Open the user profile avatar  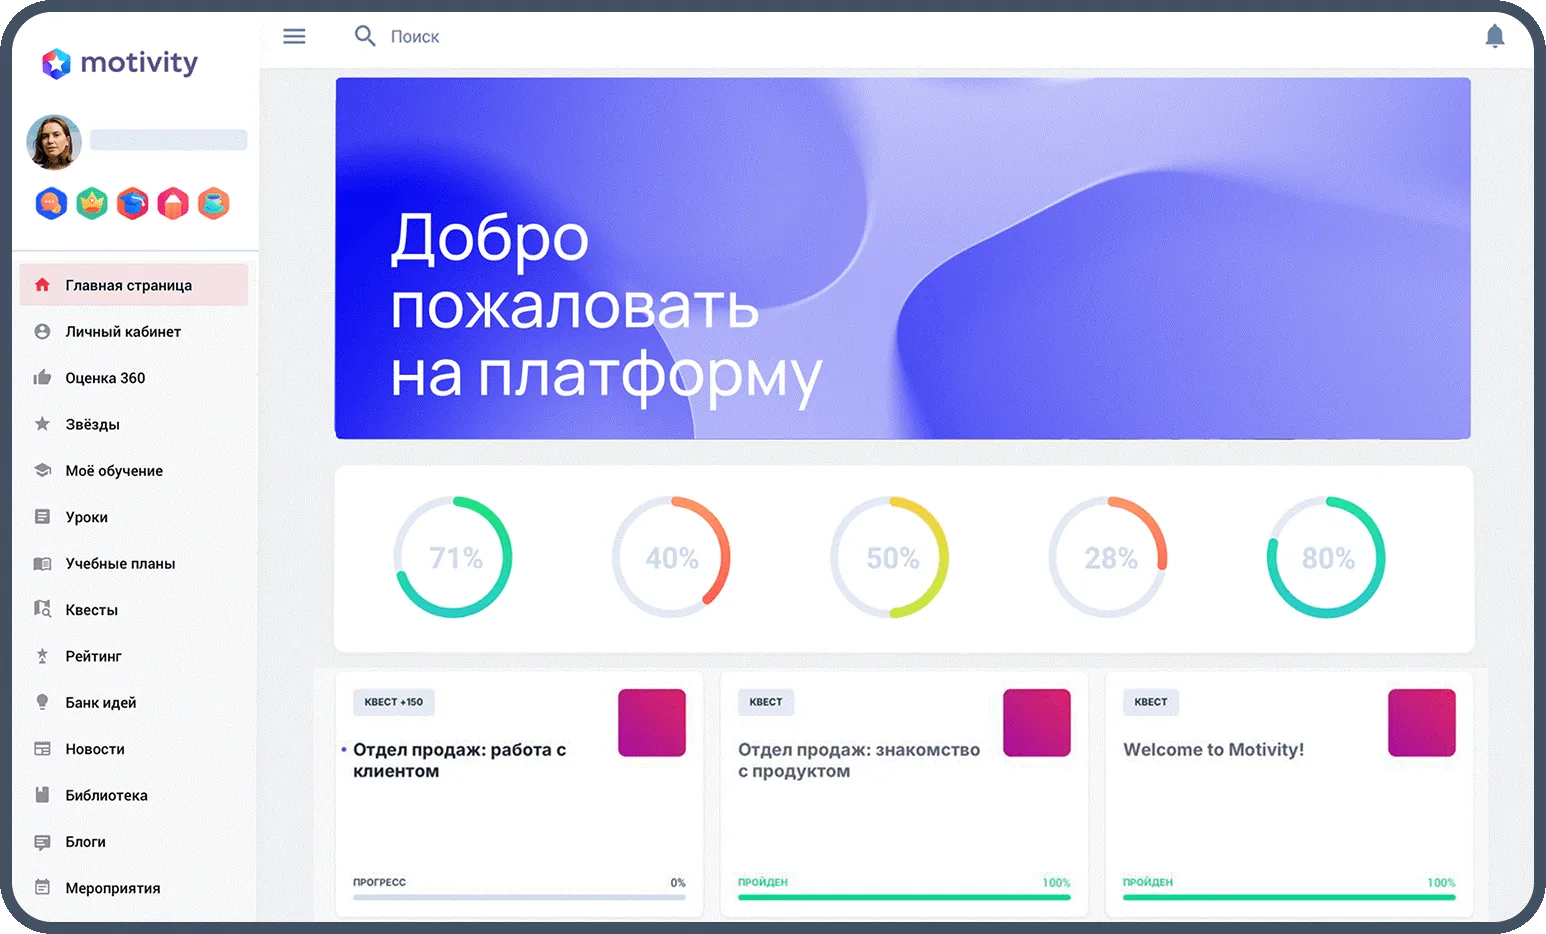(53, 142)
